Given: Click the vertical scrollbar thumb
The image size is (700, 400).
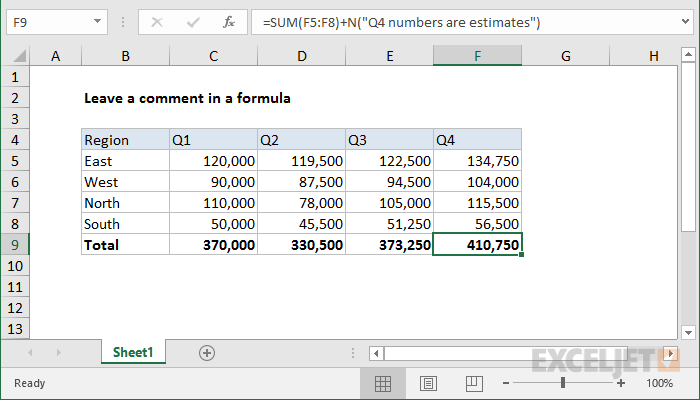Looking at the screenshot, I should tap(688, 147).
